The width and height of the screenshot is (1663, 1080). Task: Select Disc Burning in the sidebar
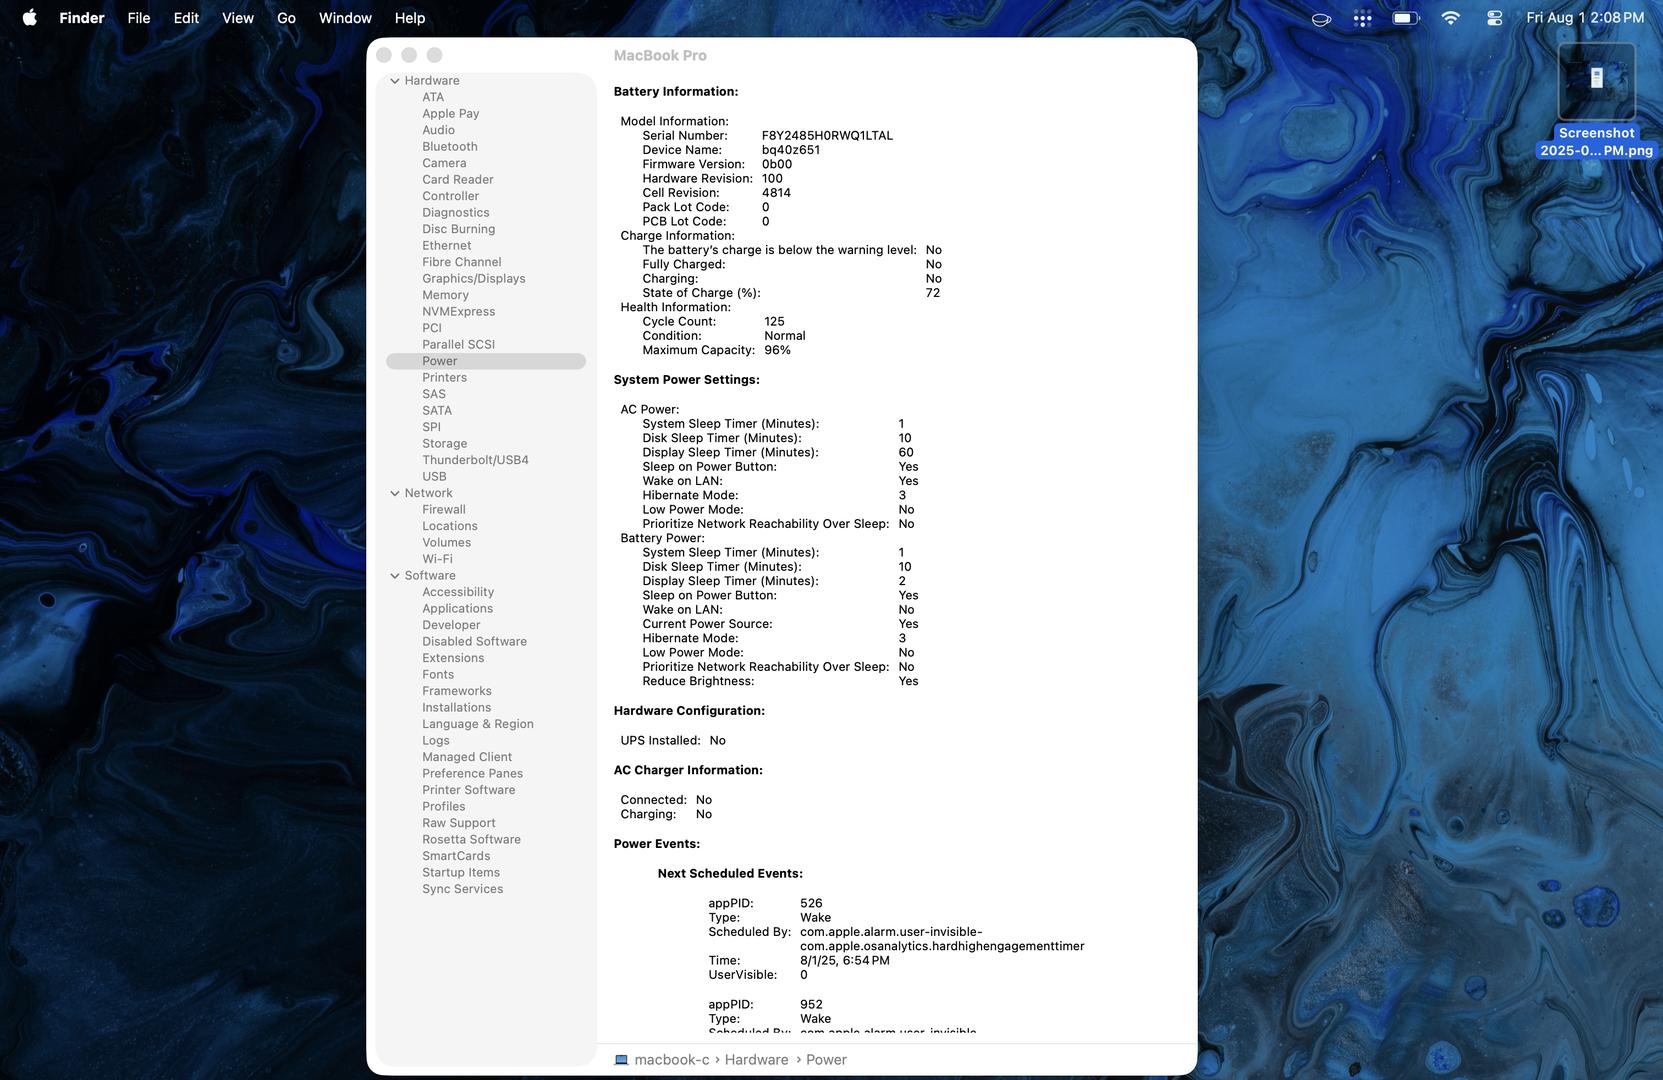[459, 229]
